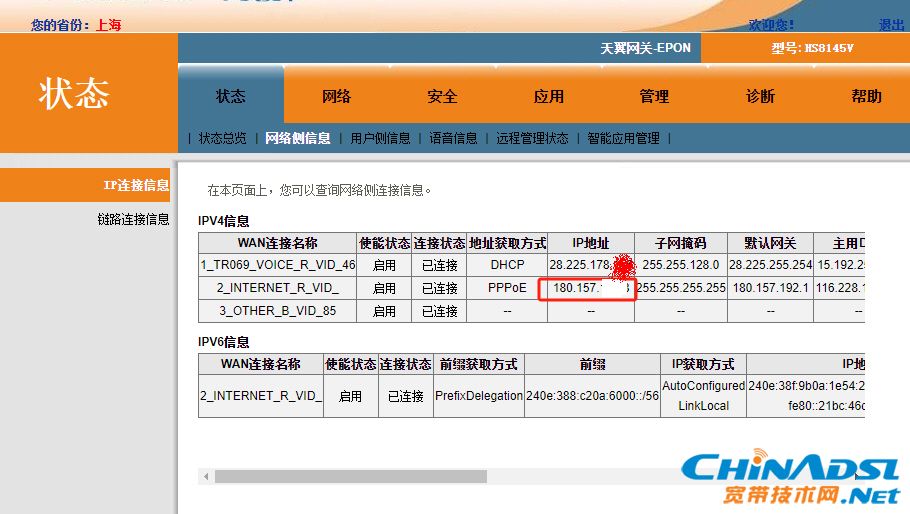910x514 pixels.
Task: Open the 诊断 tab
Action: point(760,97)
